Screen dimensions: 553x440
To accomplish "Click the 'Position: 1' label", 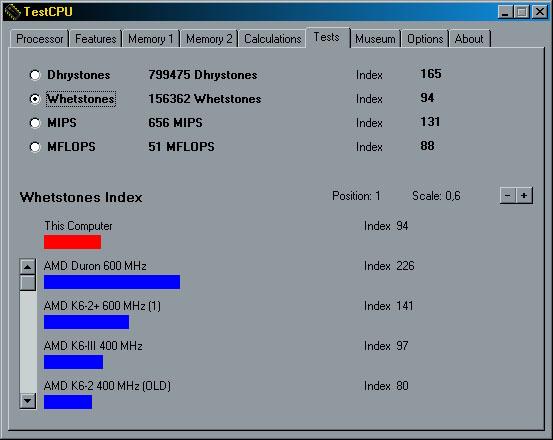I will pyautogui.click(x=356, y=196).
